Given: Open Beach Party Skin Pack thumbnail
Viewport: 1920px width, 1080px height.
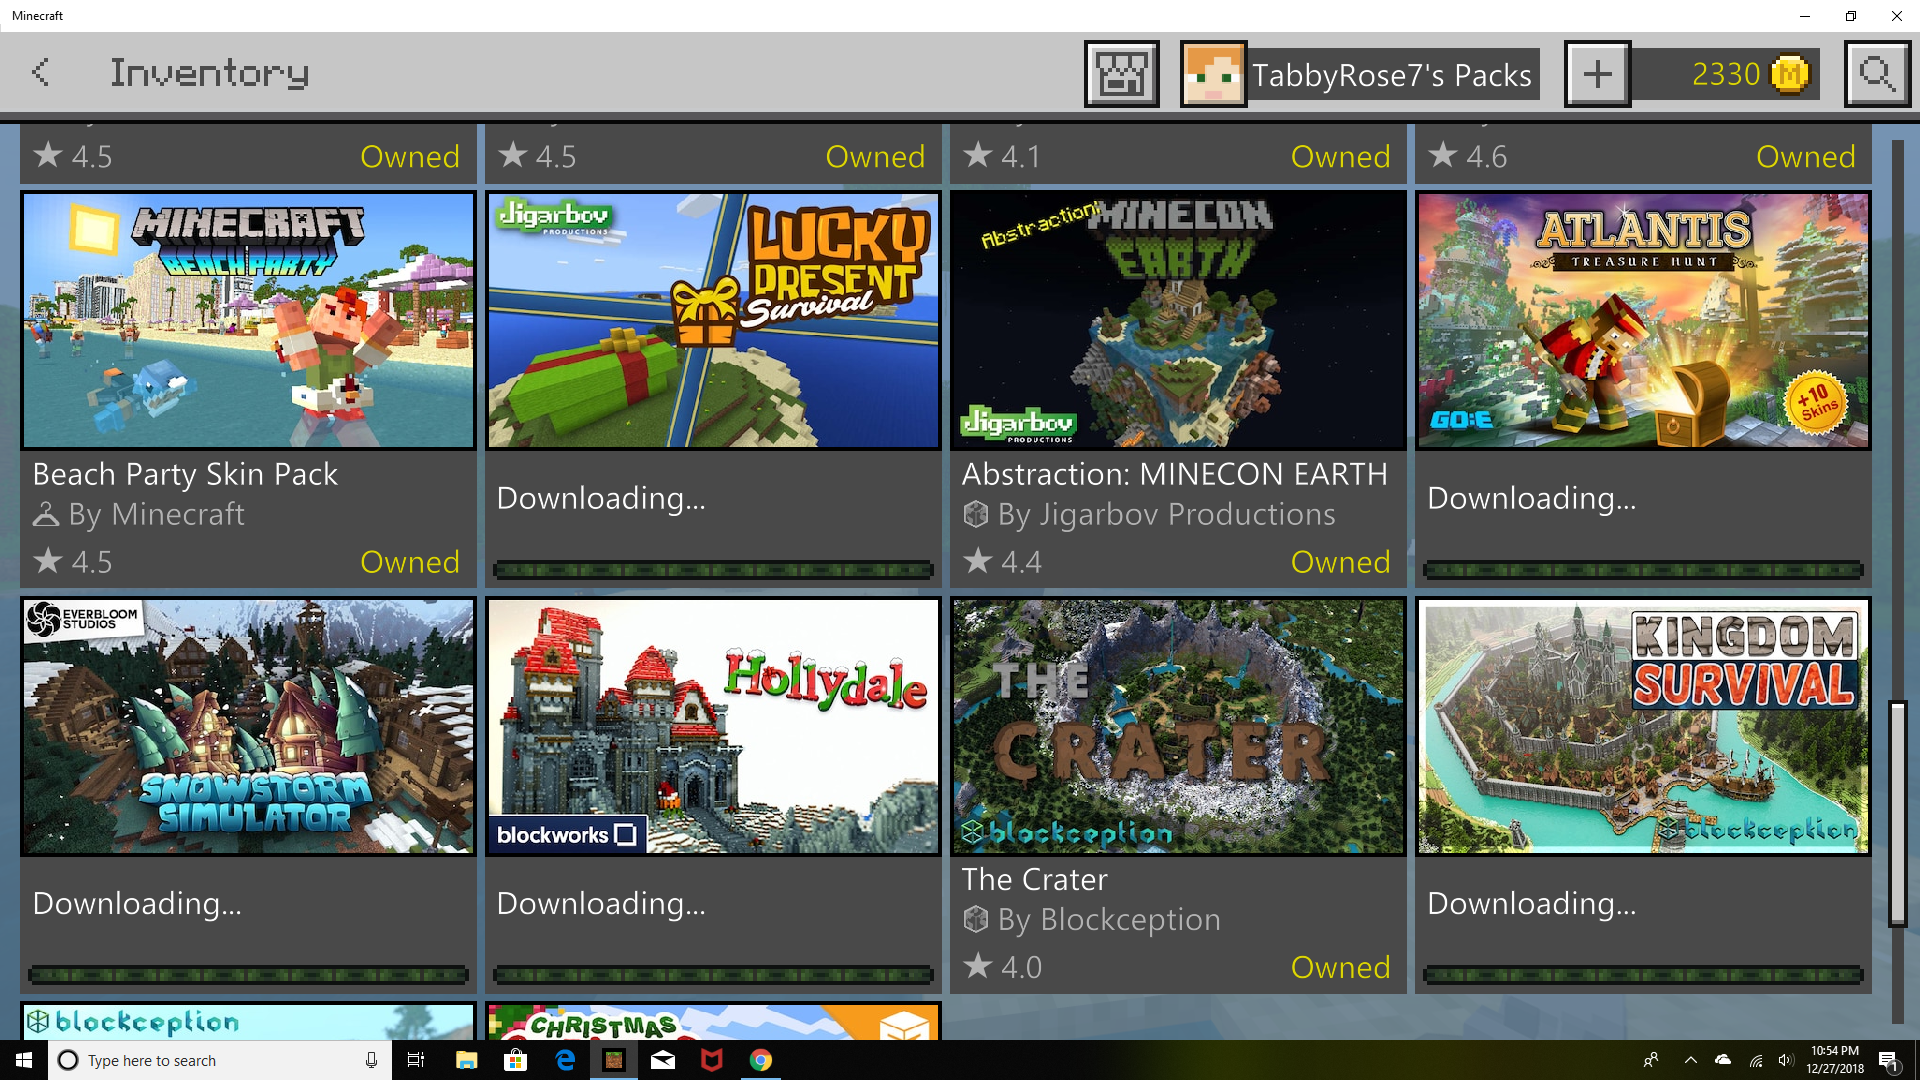Looking at the screenshot, I should pyautogui.click(x=248, y=321).
